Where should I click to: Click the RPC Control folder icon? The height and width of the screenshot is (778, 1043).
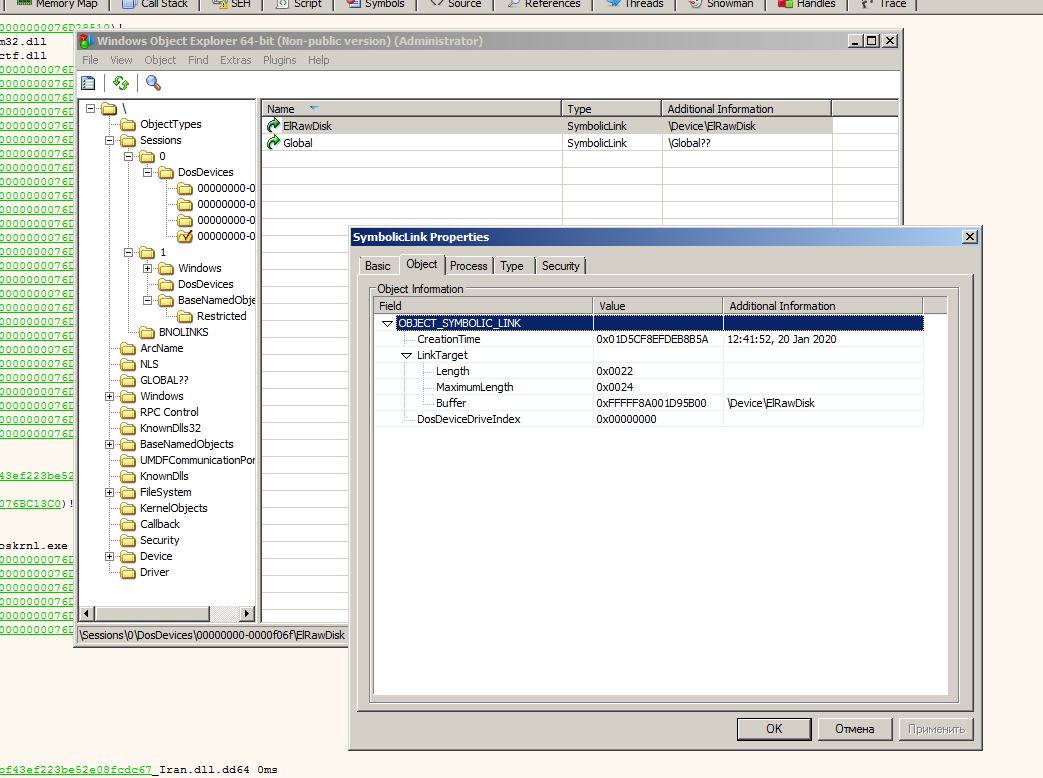coord(128,412)
